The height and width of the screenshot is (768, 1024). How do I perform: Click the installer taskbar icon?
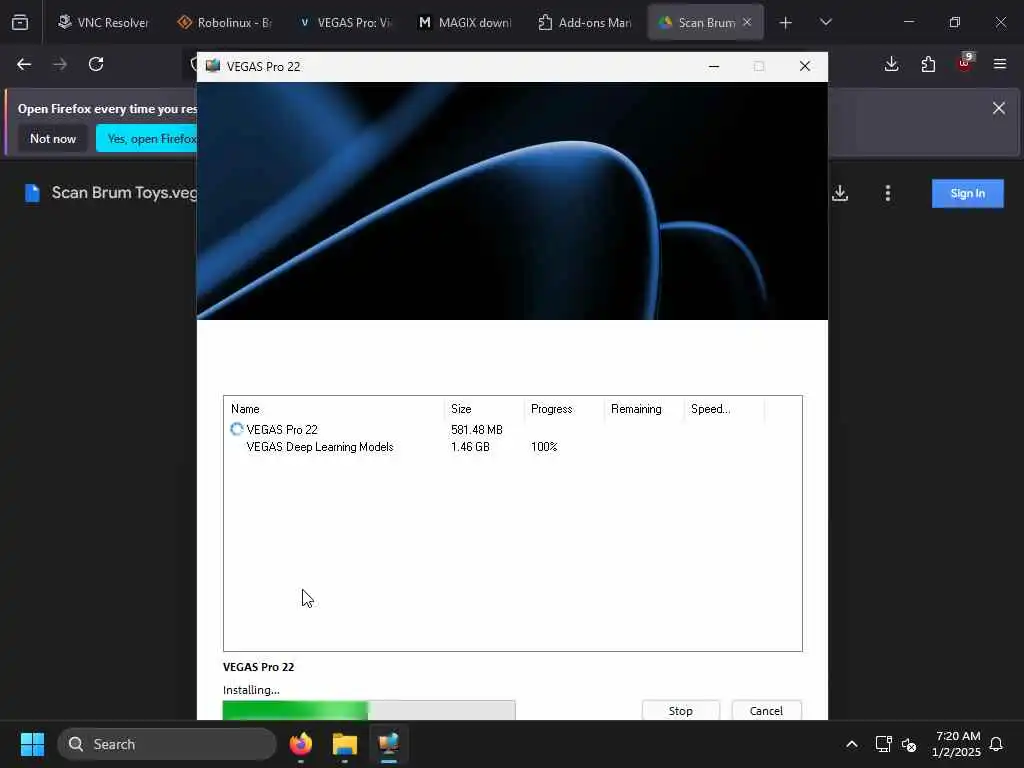click(389, 744)
